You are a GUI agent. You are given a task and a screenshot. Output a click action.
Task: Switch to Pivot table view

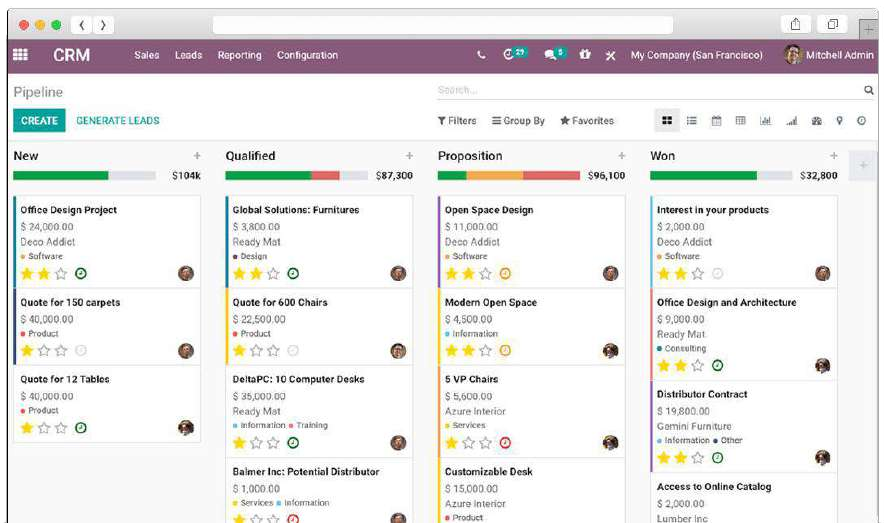(x=740, y=121)
